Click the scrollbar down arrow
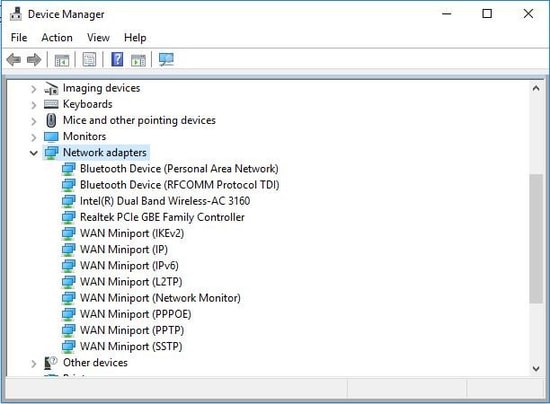Screen dimensions: 550x404 [x=536, y=368]
